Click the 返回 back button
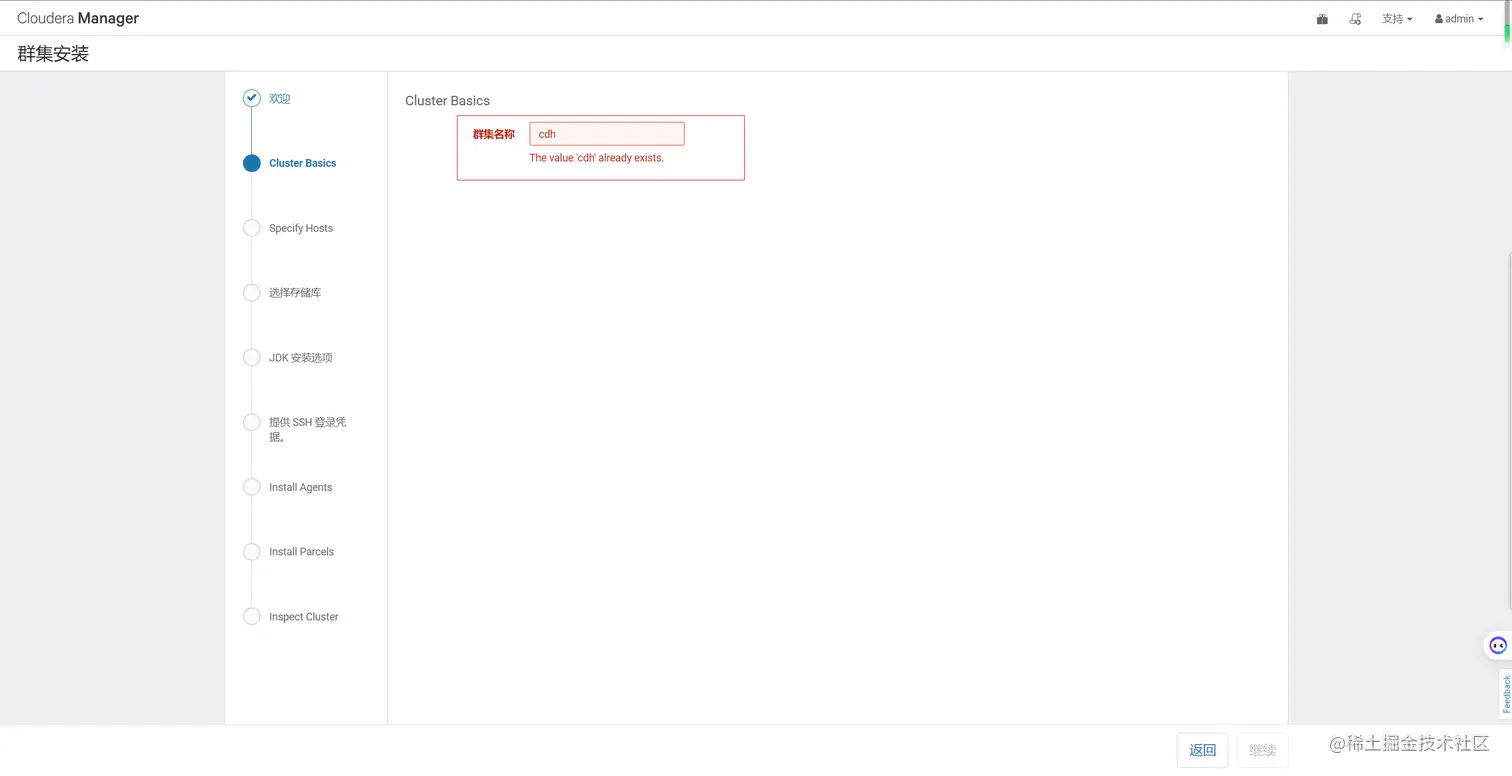Screen dimensions: 1512x776 click(x=1202, y=750)
